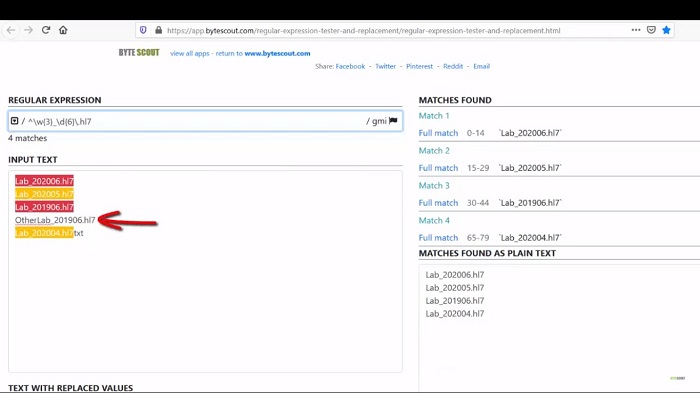Click the browser address bar URL
Image resolution: width=700 pixels, height=393 pixels.
coord(363,30)
